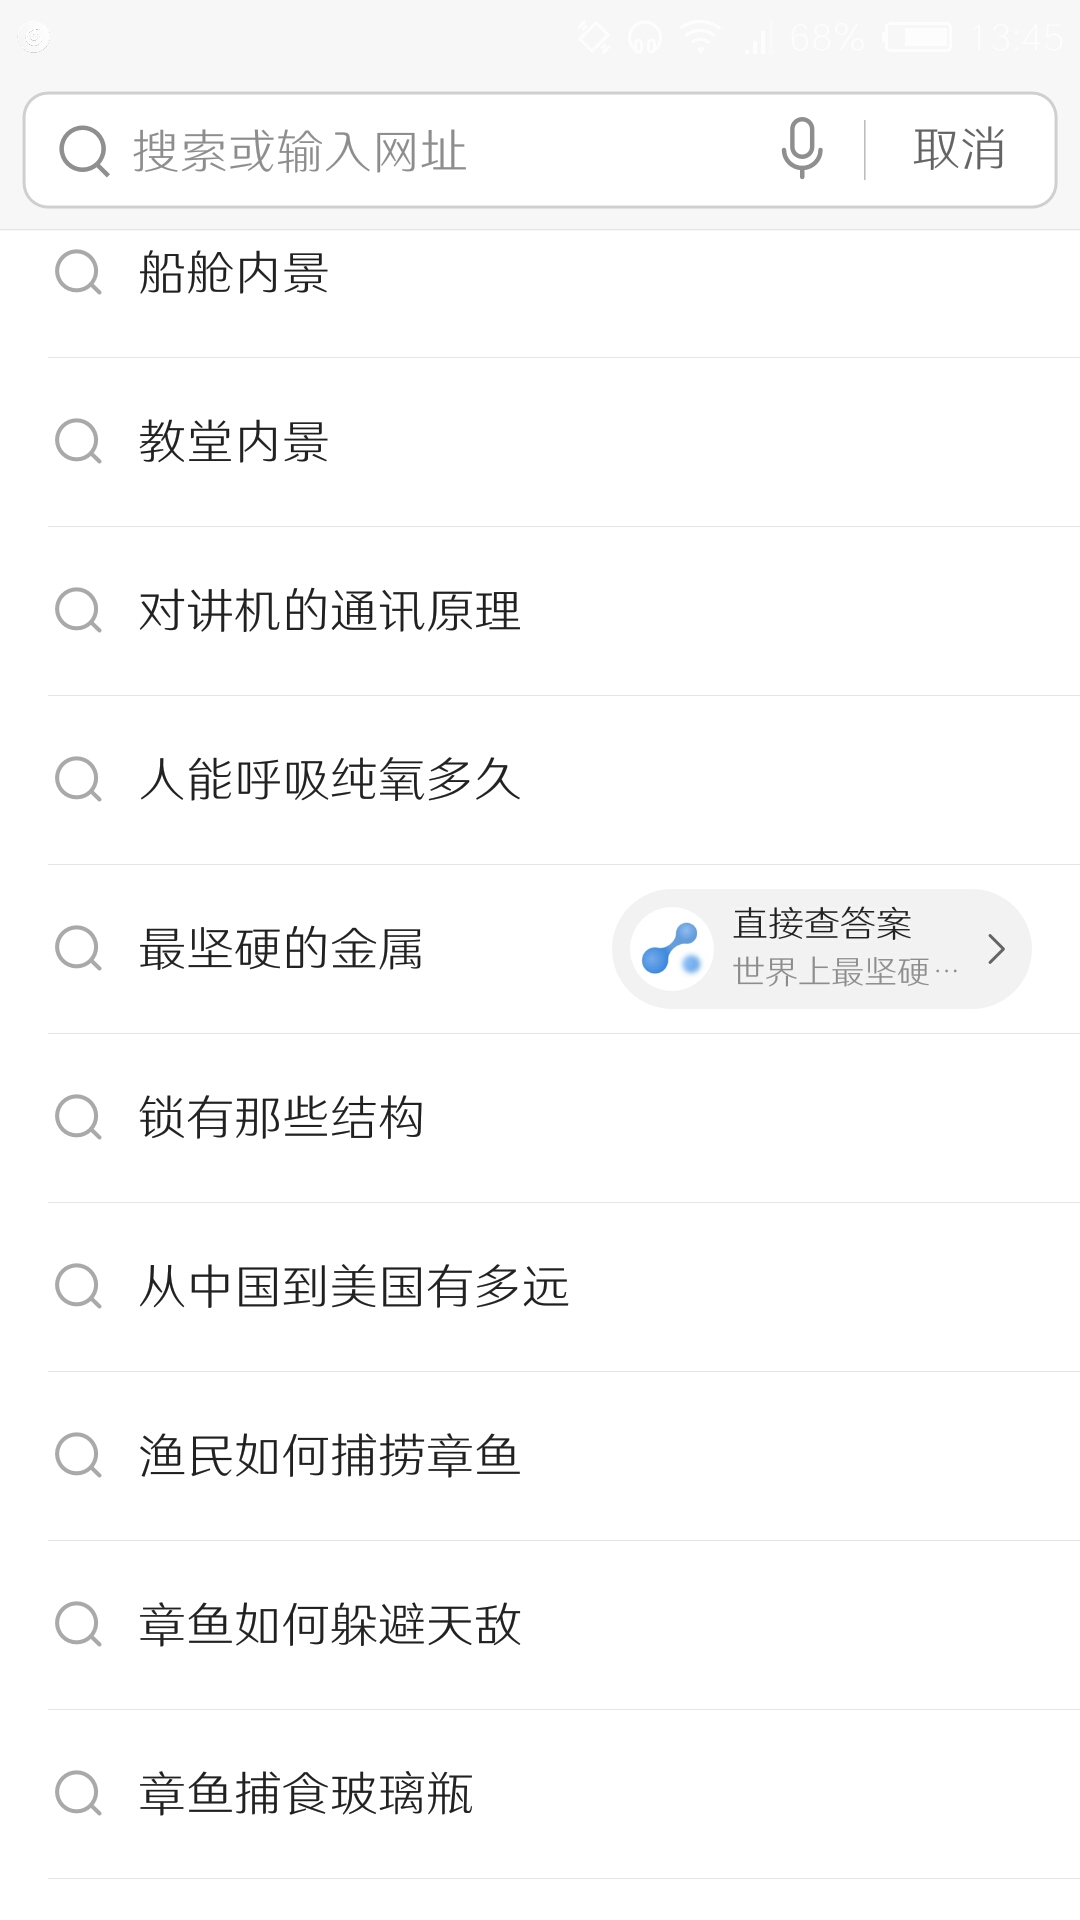1080x1920 pixels.
Task: Select the suggestion 最坚硬的金属
Action: [281, 949]
